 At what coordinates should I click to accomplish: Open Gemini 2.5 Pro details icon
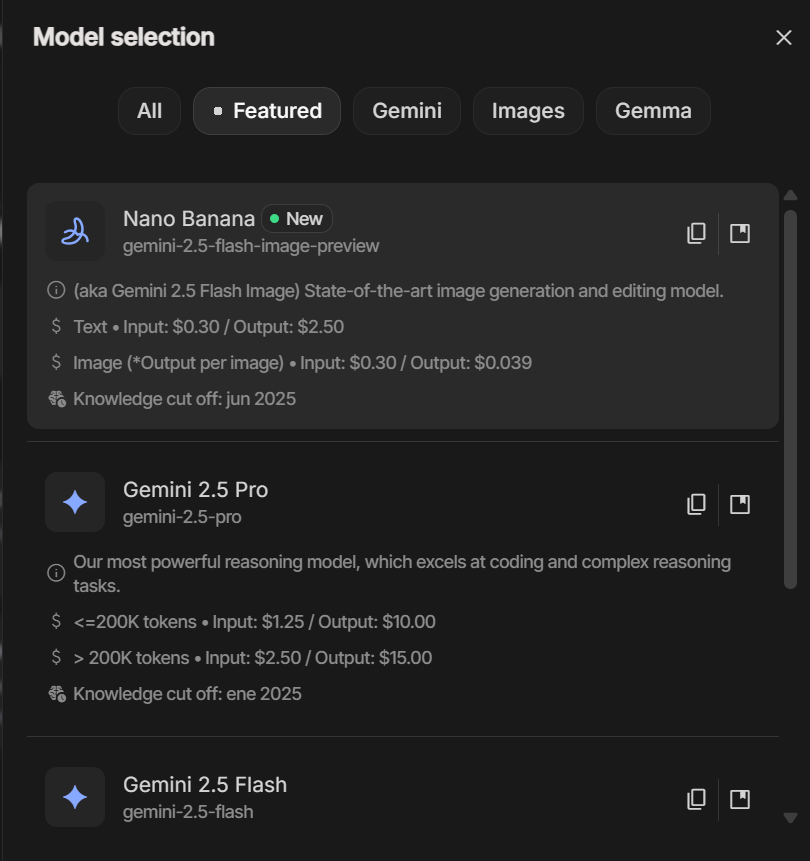coord(740,504)
